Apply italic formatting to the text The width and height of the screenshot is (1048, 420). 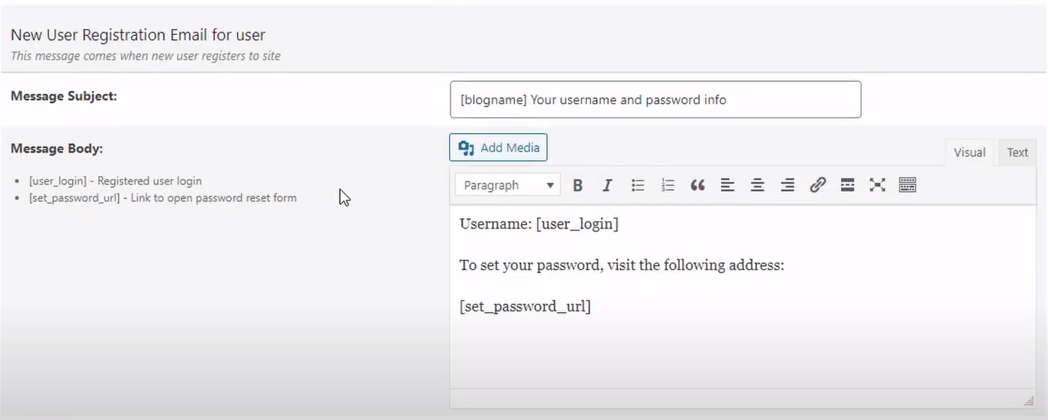[608, 185]
